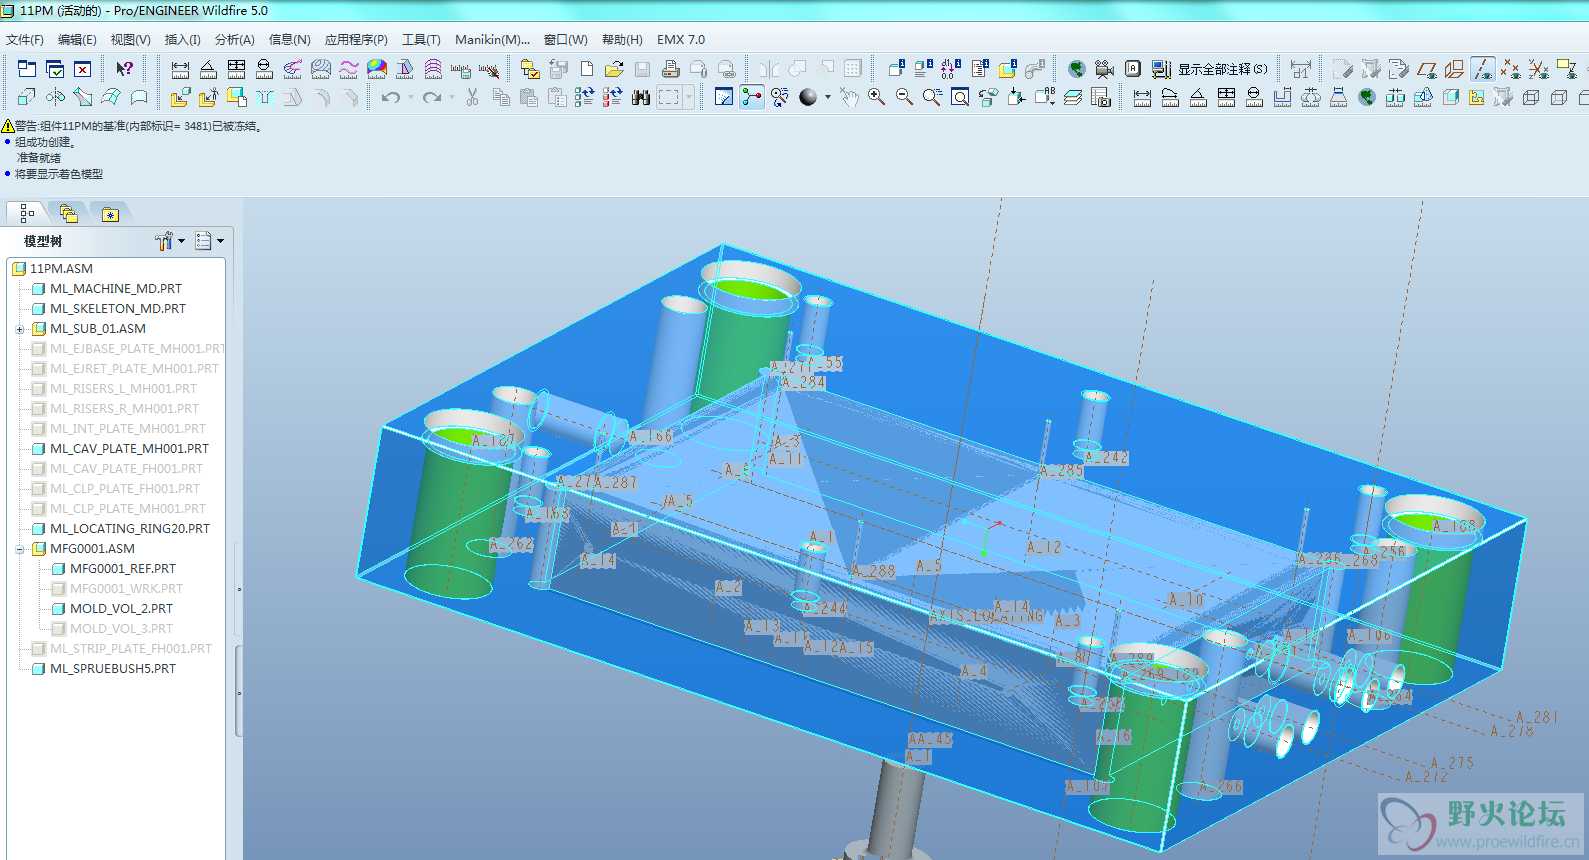The width and height of the screenshot is (1589, 860).
Task: Select ML_SPRUEBUSH5.PRT in the tree
Action: pos(113,669)
